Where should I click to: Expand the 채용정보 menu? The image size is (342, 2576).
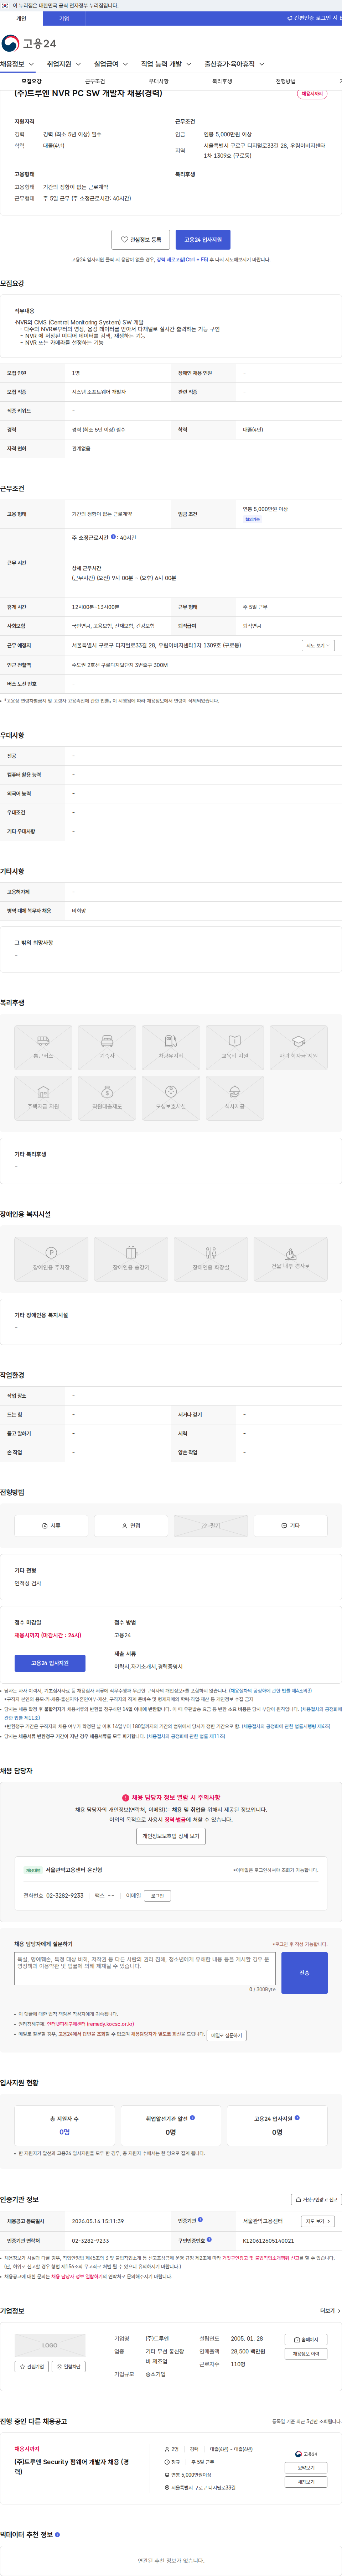coord(17,64)
